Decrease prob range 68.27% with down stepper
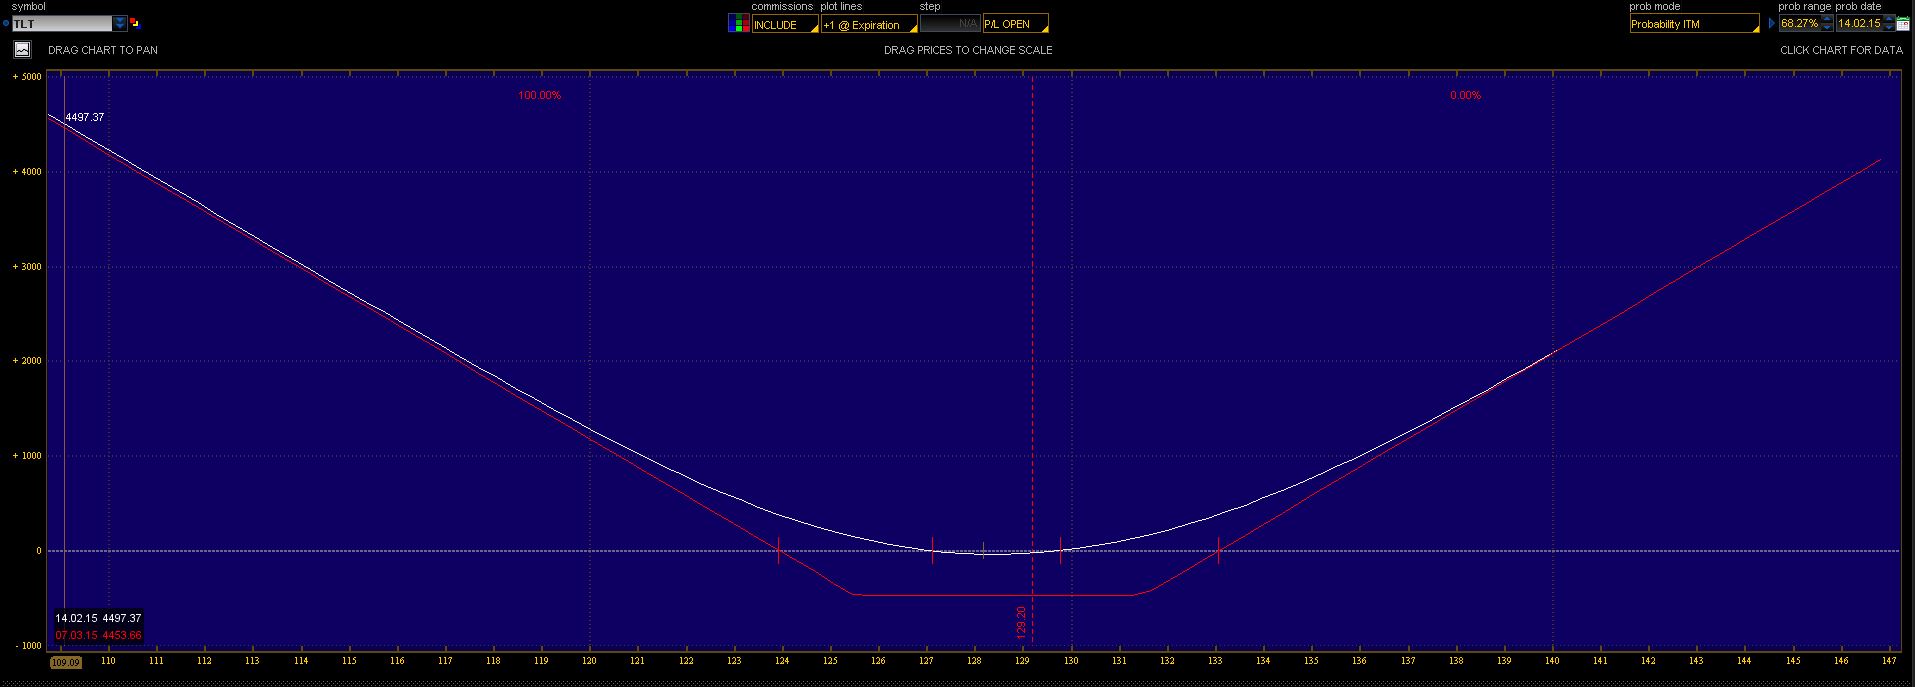This screenshot has width=1915, height=687. (x=1827, y=28)
